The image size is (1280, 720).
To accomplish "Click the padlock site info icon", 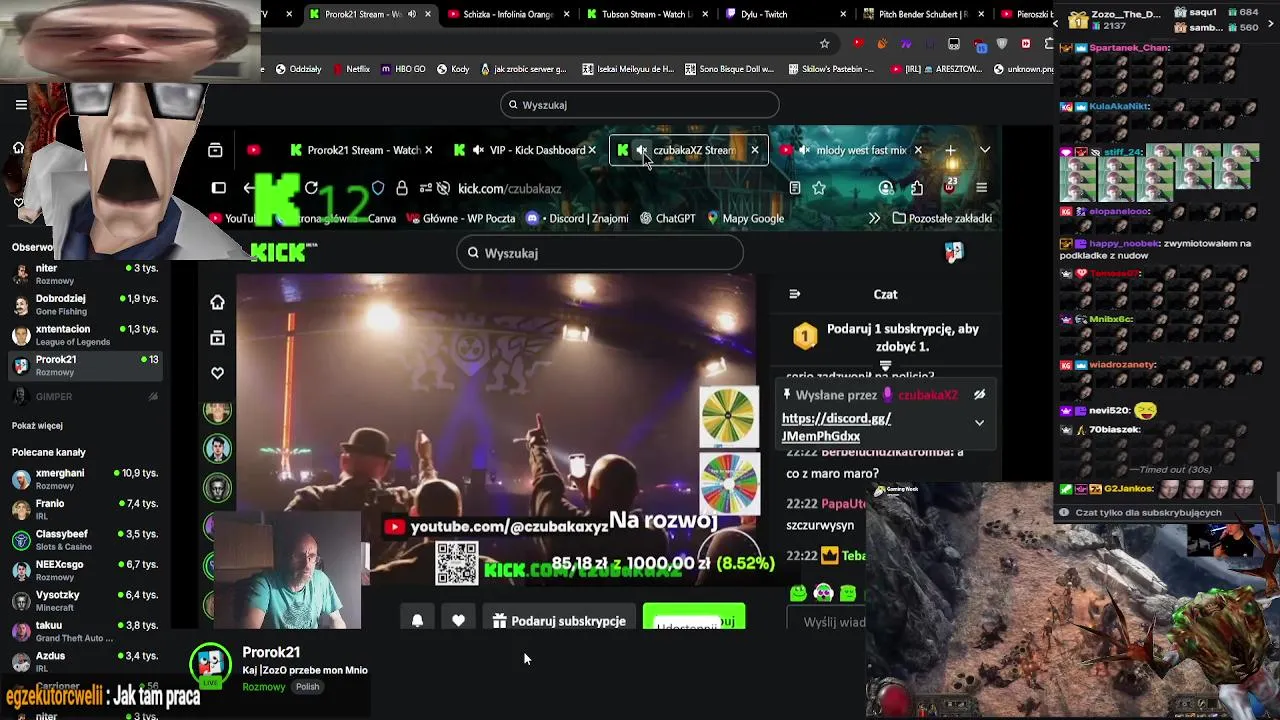I will [402, 188].
